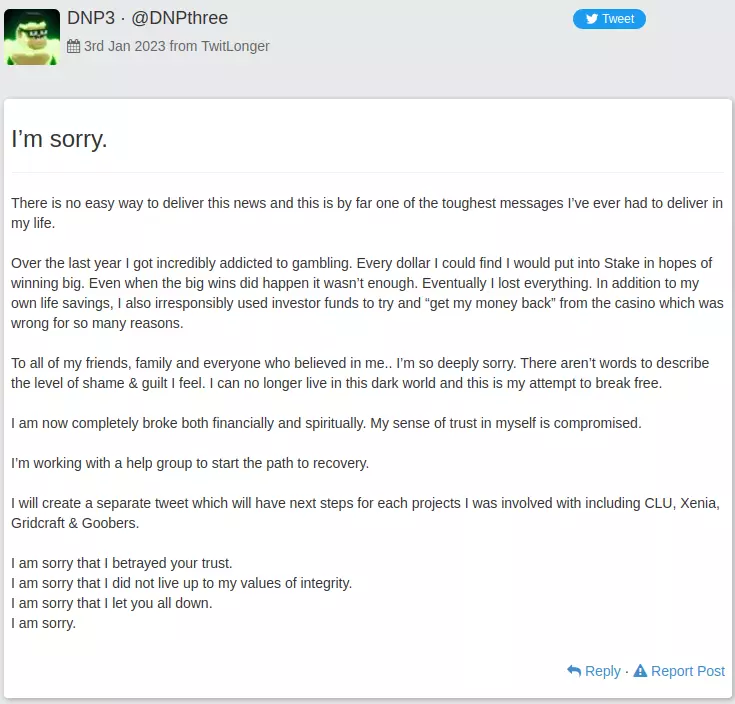Open the DNP3 display name
Viewport: 735px width, 704px height.
click(x=91, y=18)
